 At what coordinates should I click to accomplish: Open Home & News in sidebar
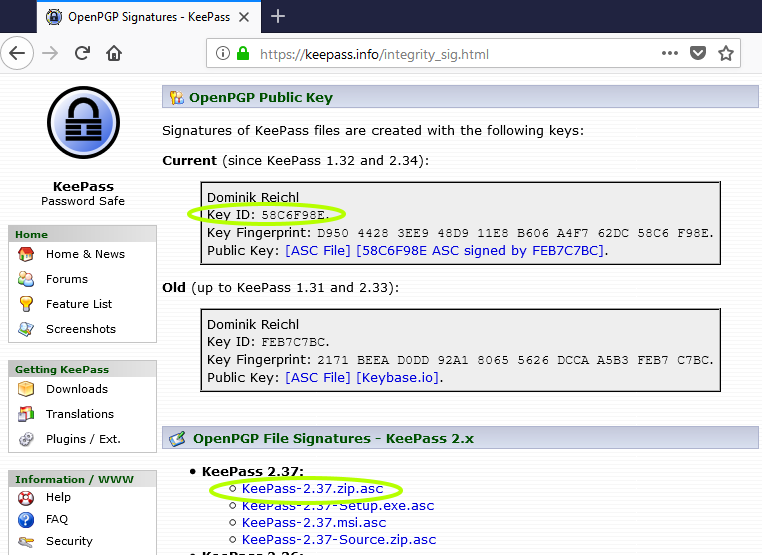point(85,254)
